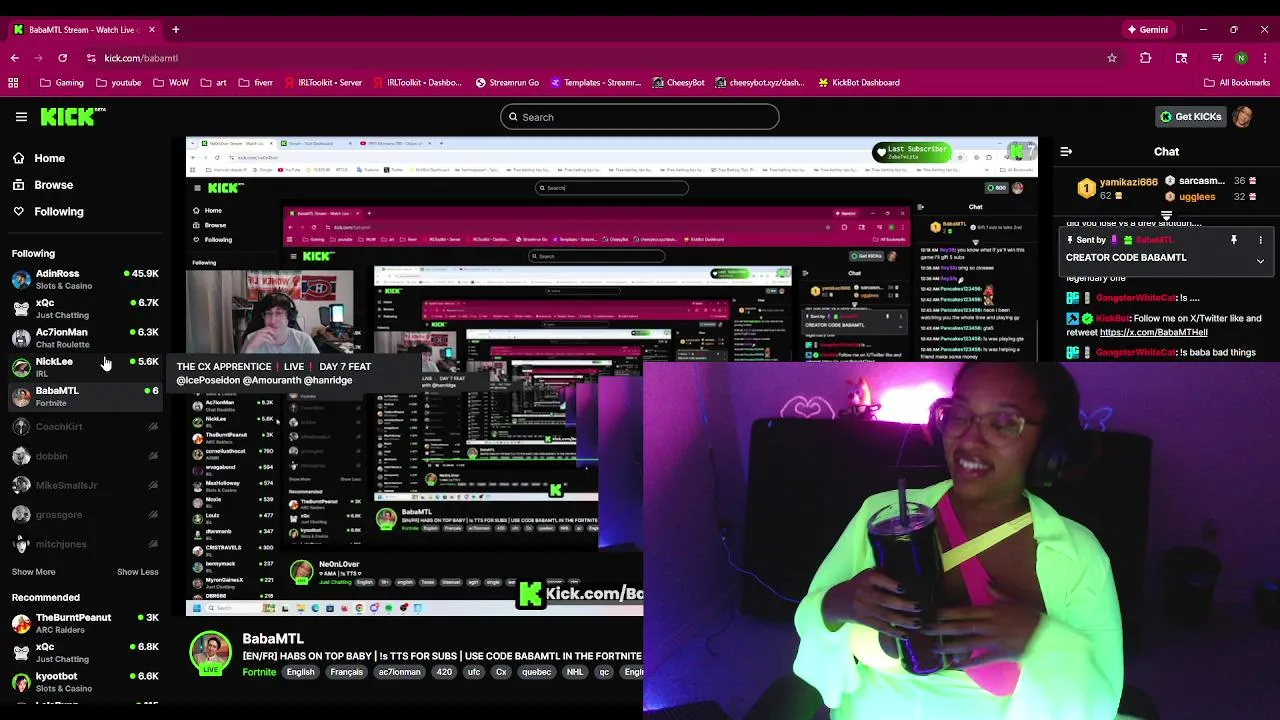
Task: Bookmark this page with the star icon
Action: pos(1111,58)
